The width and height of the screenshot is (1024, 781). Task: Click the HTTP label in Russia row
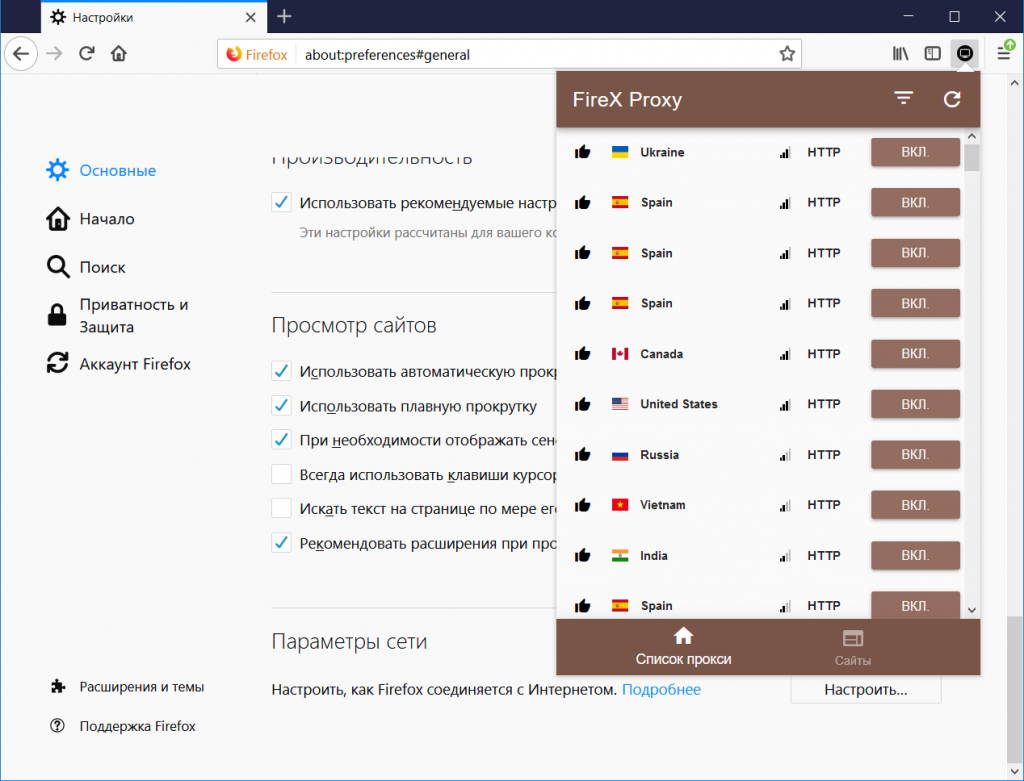pyautogui.click(x=824, y=454)
